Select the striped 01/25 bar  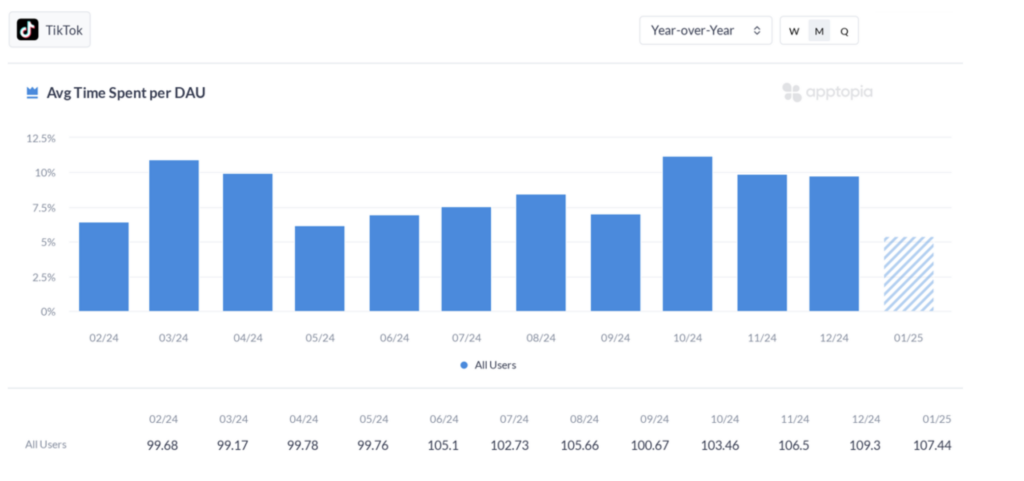point(908,274)
